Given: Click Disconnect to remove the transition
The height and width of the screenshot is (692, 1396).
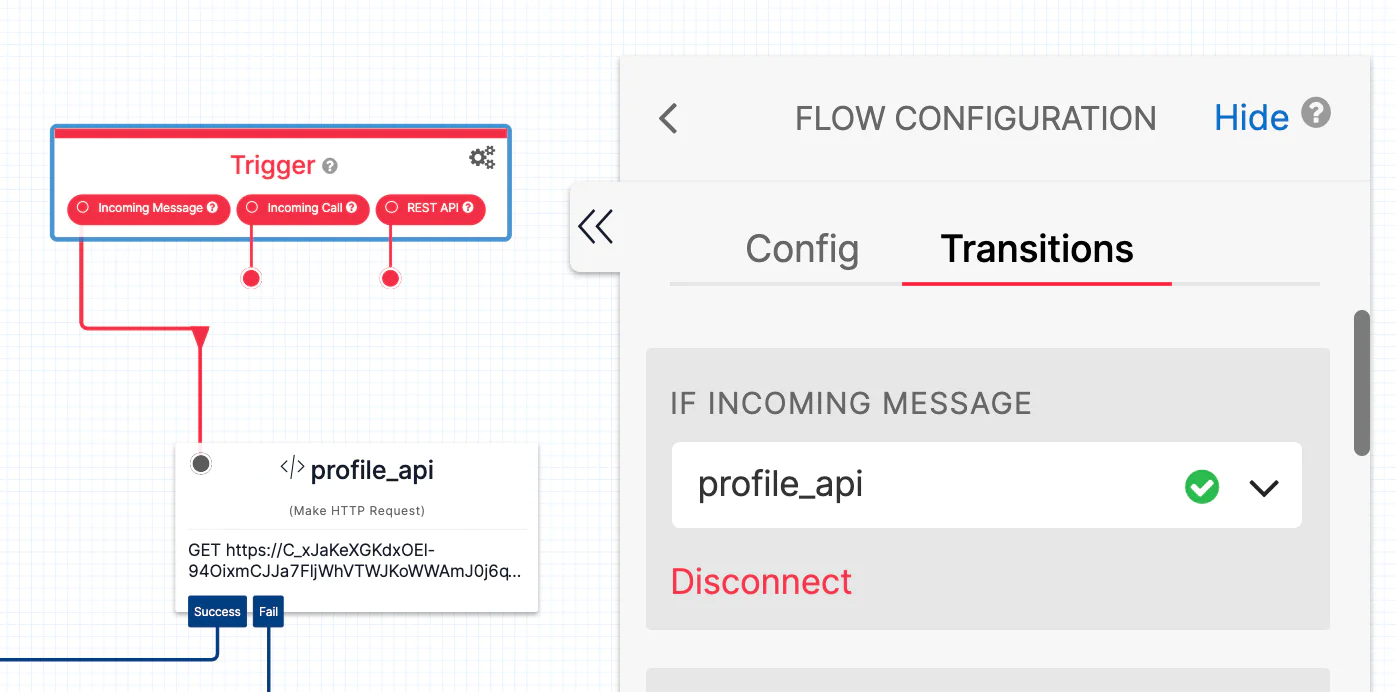Looking at the screenshot, I should click(761, 581).
